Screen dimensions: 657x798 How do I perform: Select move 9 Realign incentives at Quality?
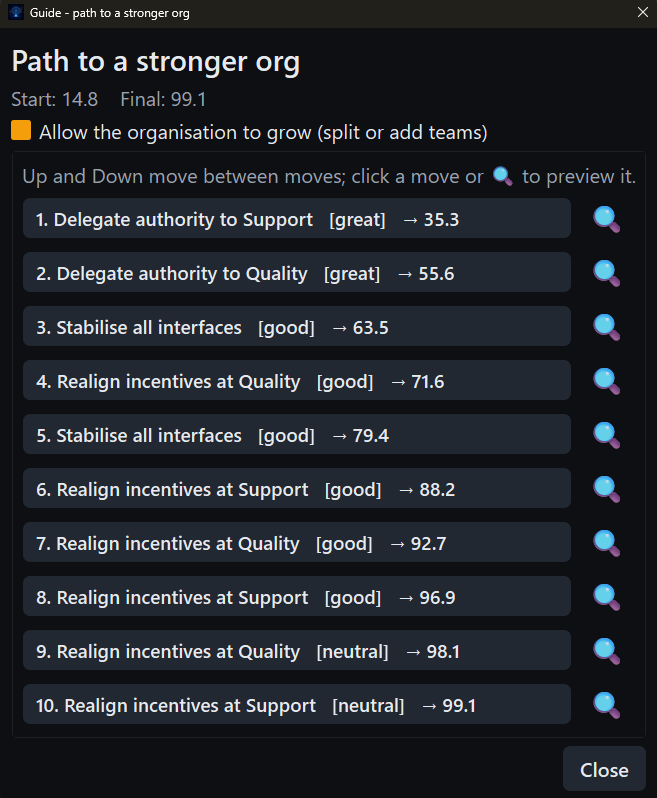coord(297,650)
